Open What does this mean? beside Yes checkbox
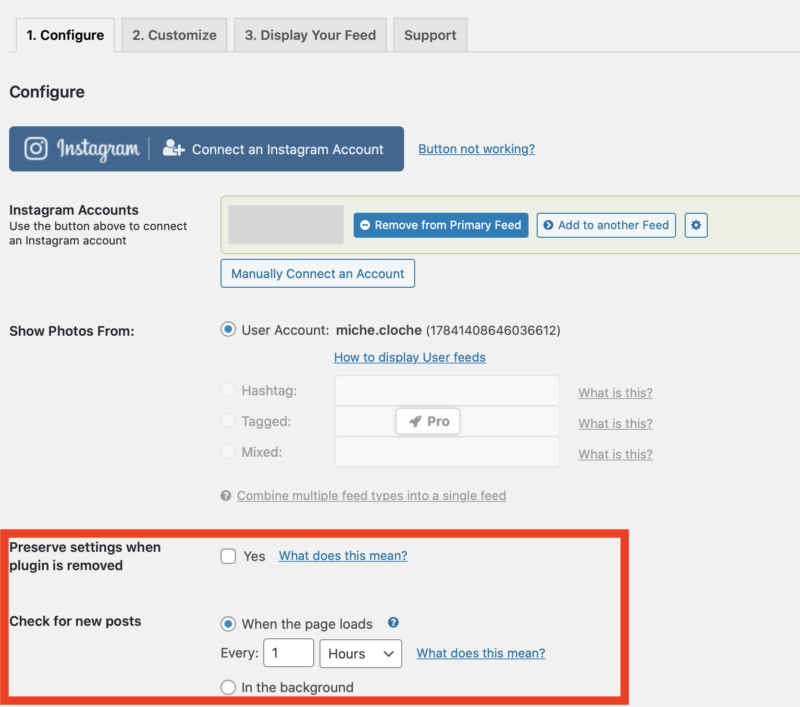The image size is (800, 707). click(343, 556)
